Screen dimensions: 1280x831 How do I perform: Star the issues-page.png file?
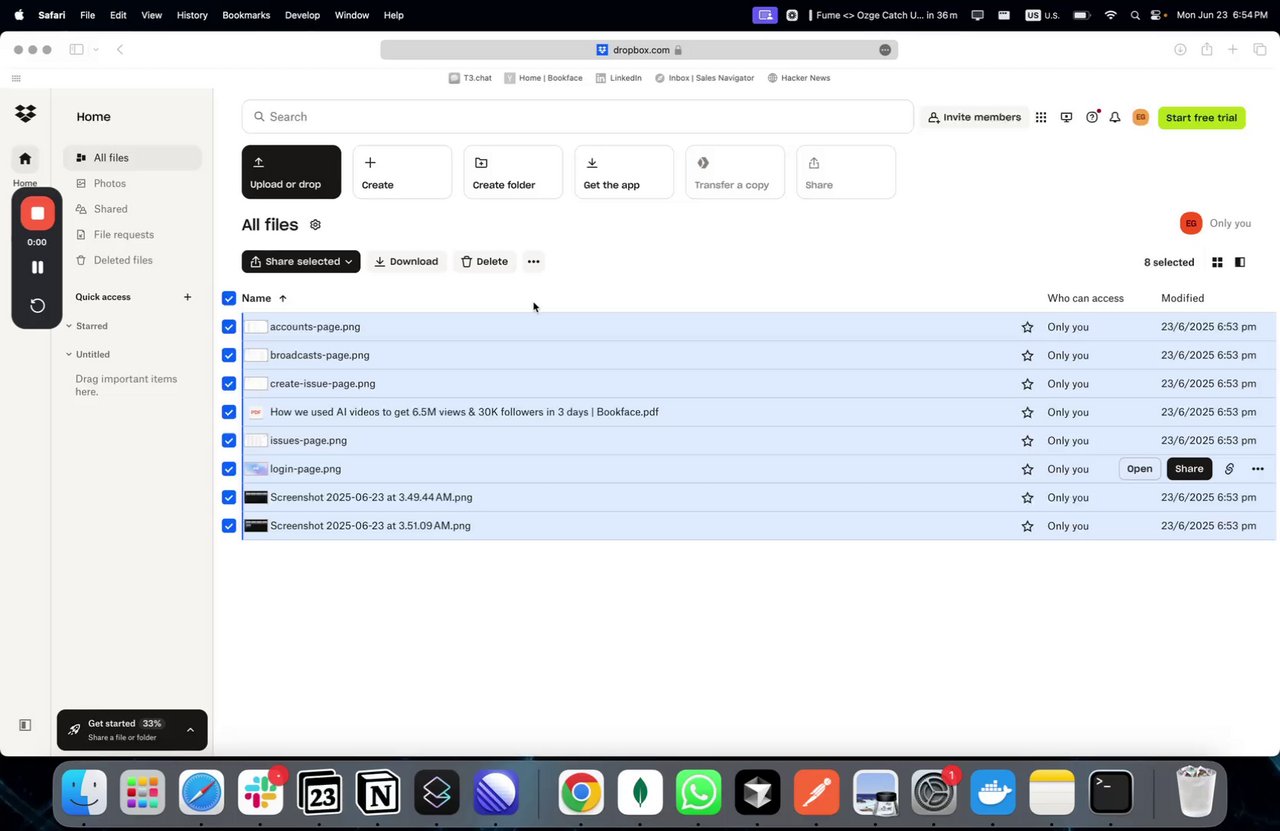point(1027,440)
